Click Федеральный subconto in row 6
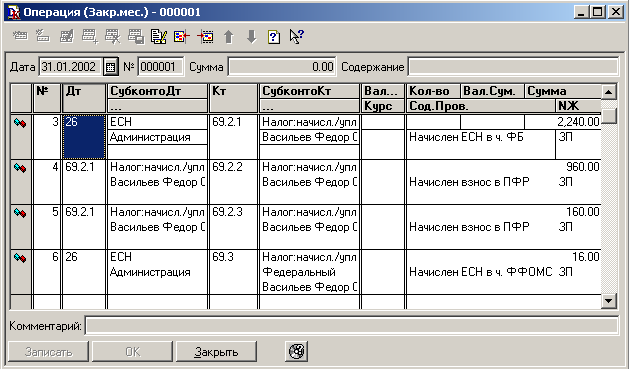This screenshot has width=629, height=369. pos(298,272)
